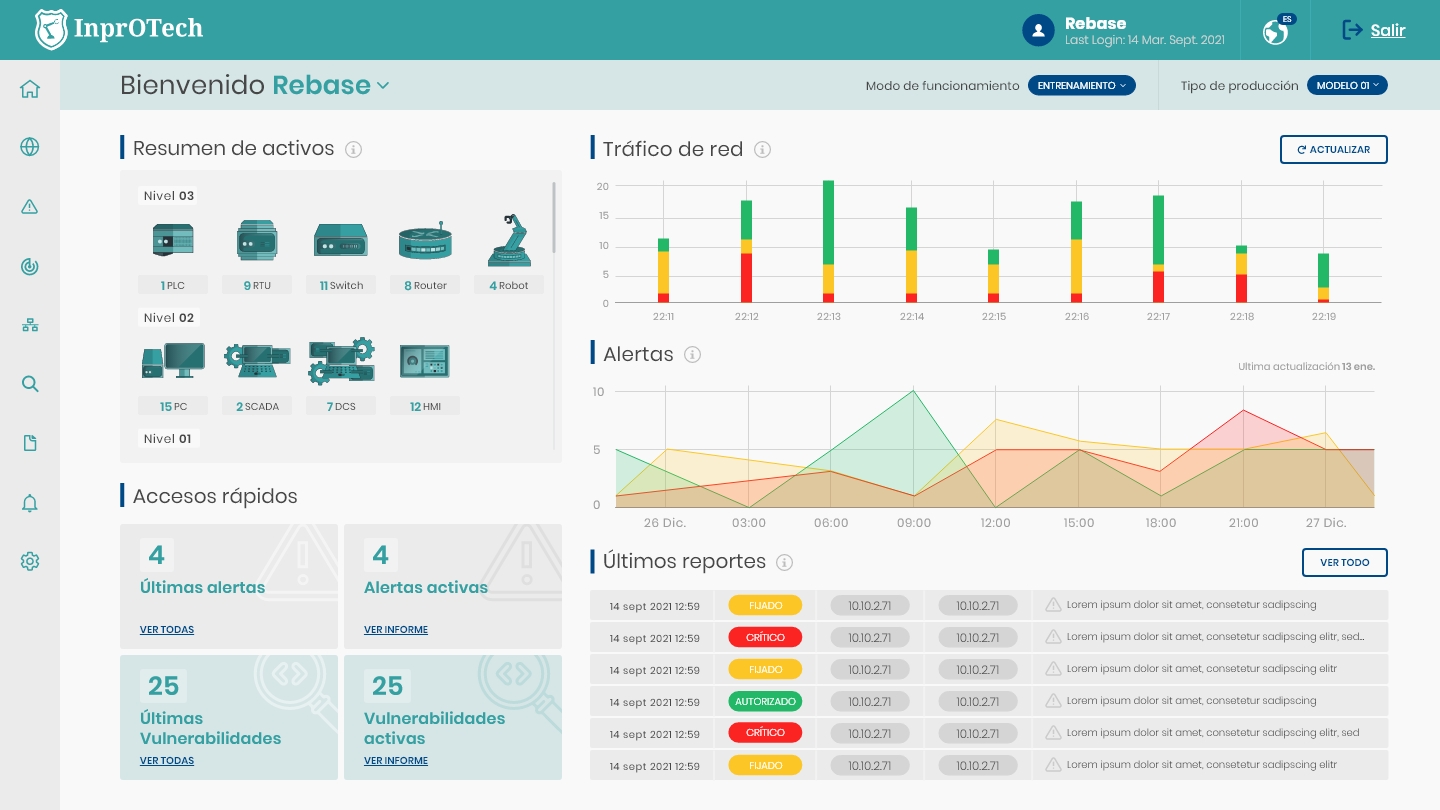Image resolution: width=1440 pixels, height=810 pixels.
Task: Select the HMI asset icon
Action: coord(425,362)
